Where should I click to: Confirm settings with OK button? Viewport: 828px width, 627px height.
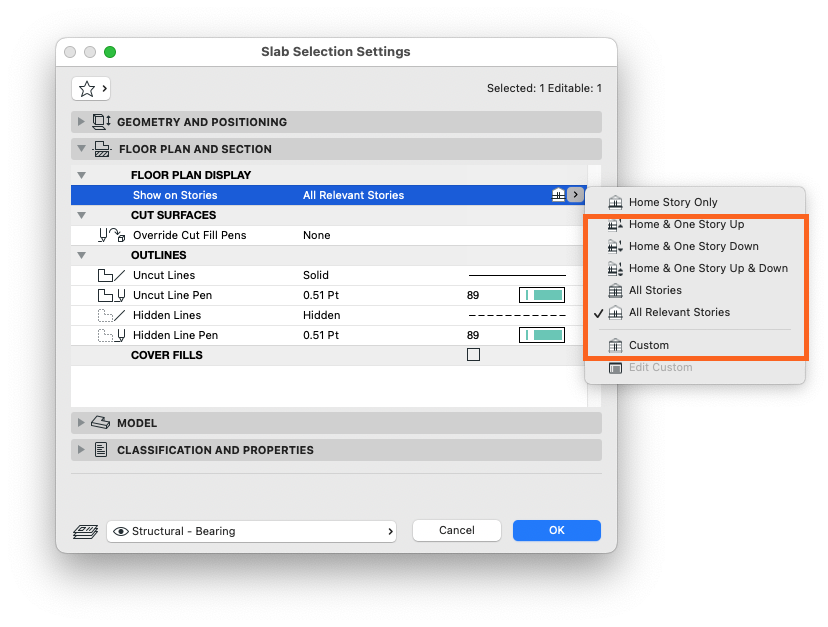point(557,530)
